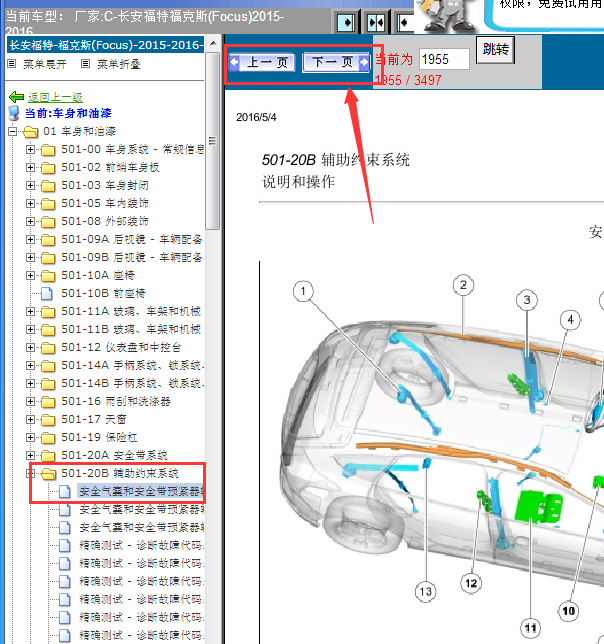
Task: Expand 501-17 天窗 node
Action: coord(30,420)
